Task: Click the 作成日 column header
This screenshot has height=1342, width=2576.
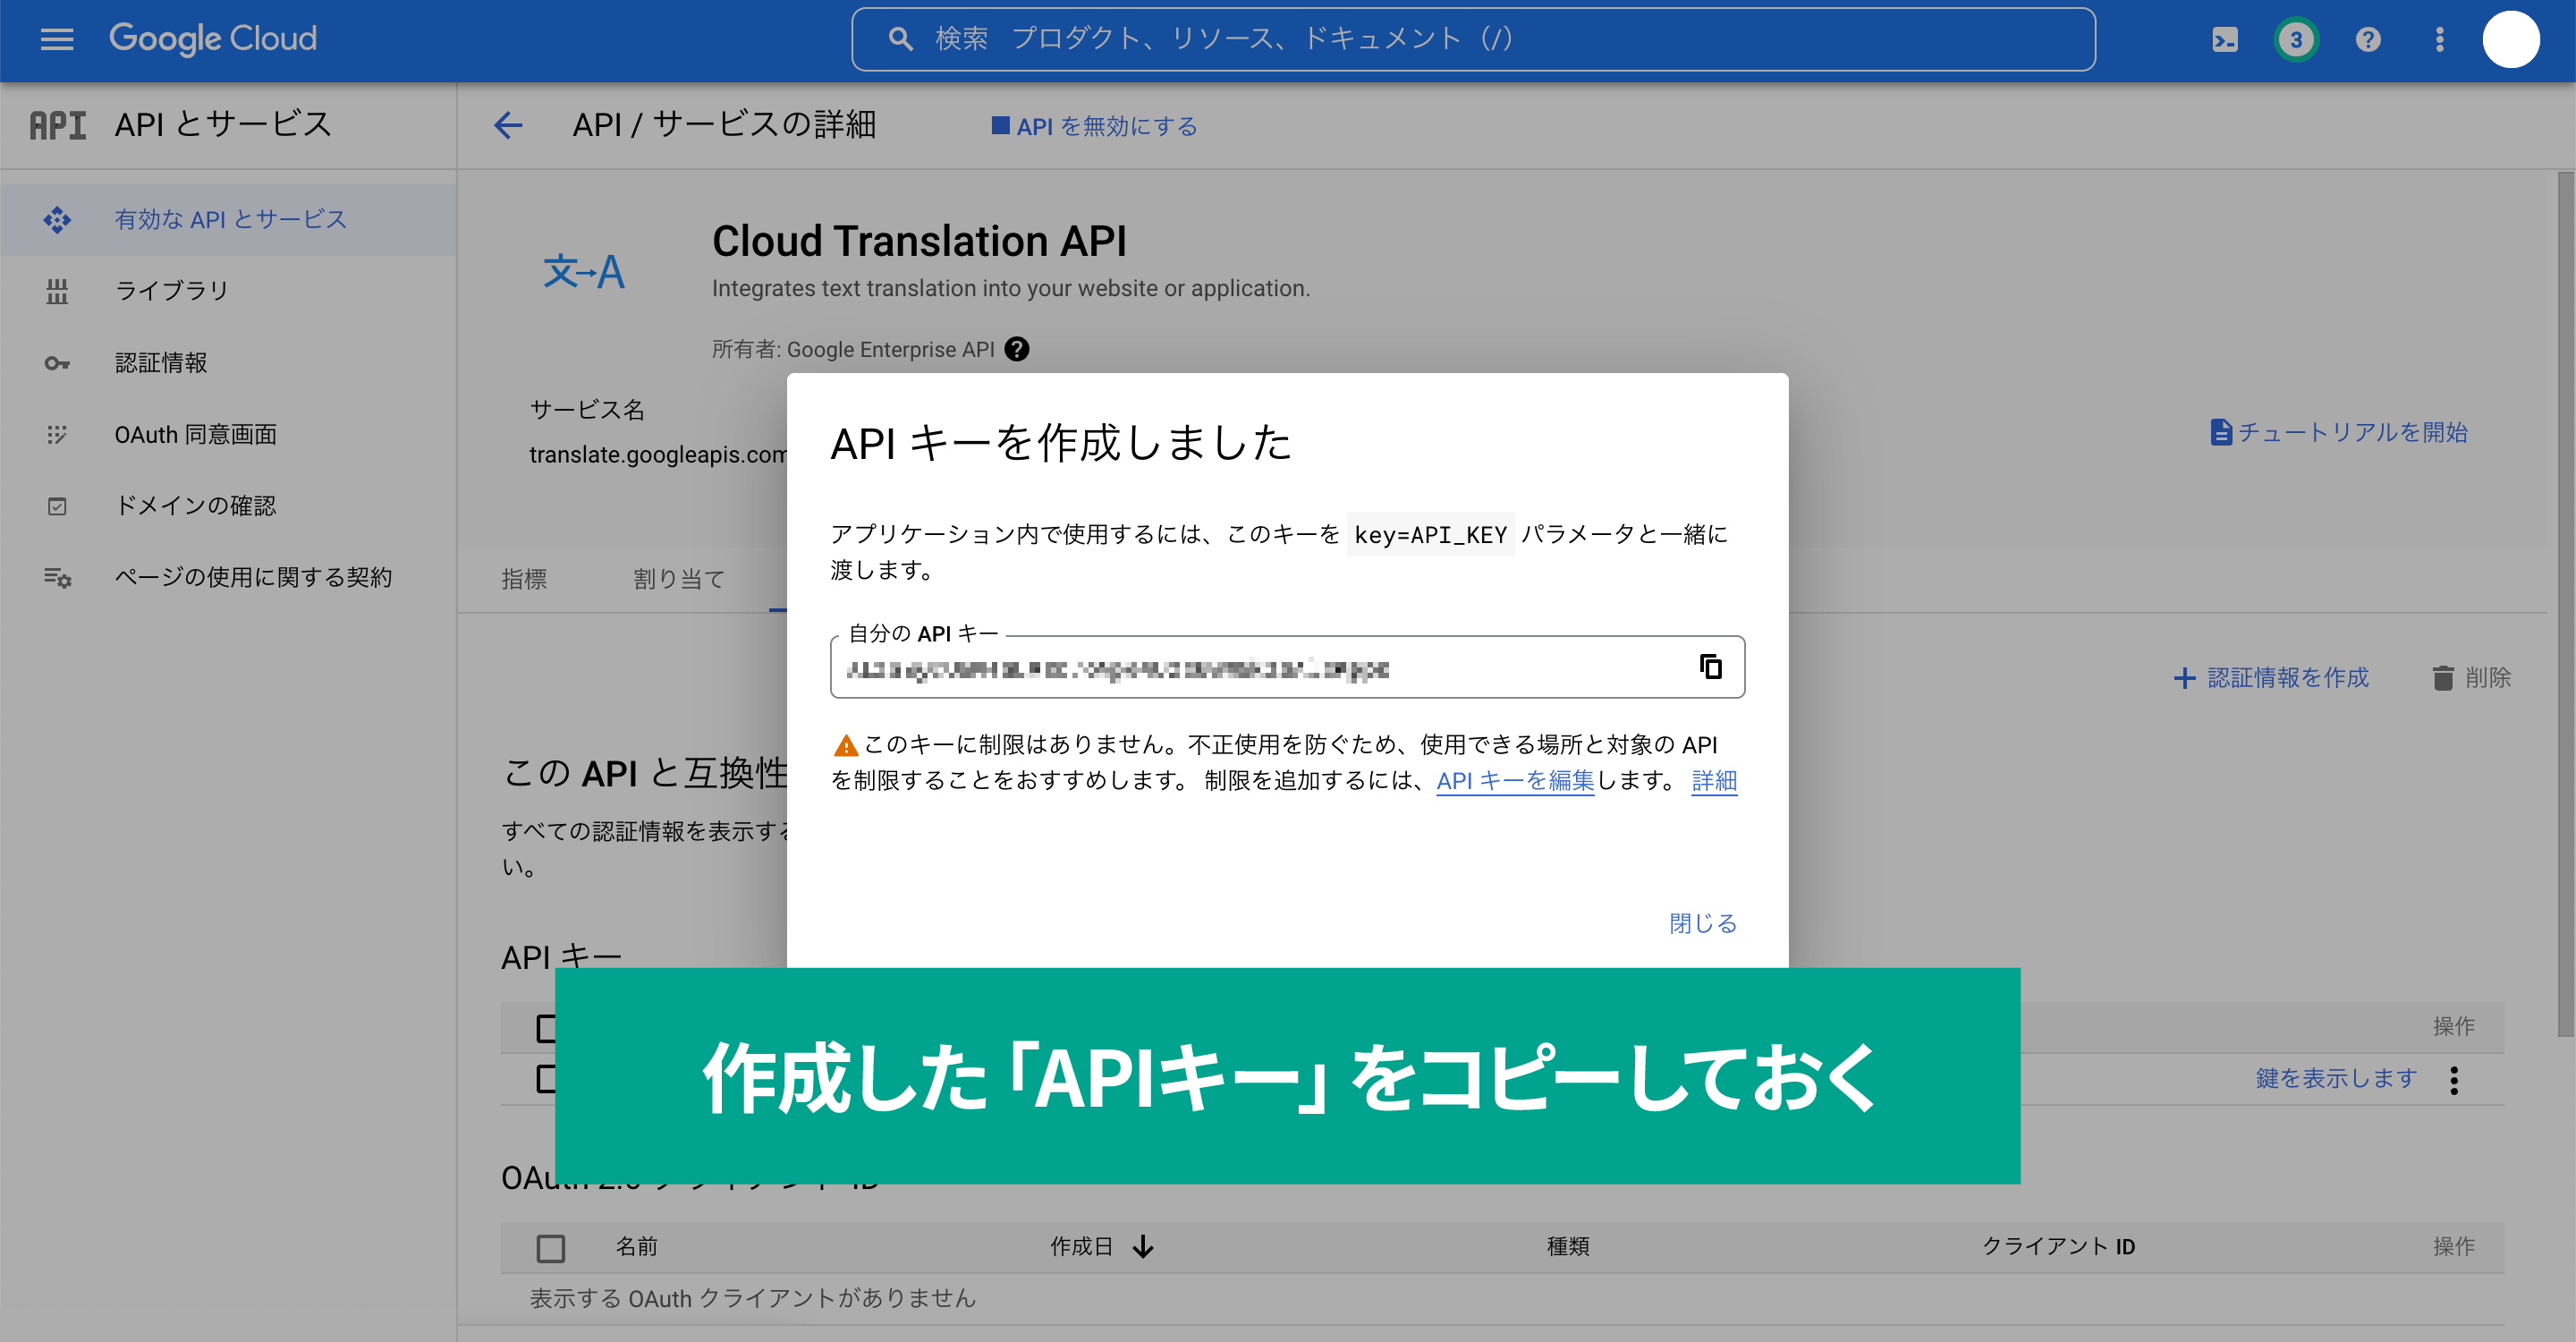Action: pyautogui.click(x=1081, y=1246)
